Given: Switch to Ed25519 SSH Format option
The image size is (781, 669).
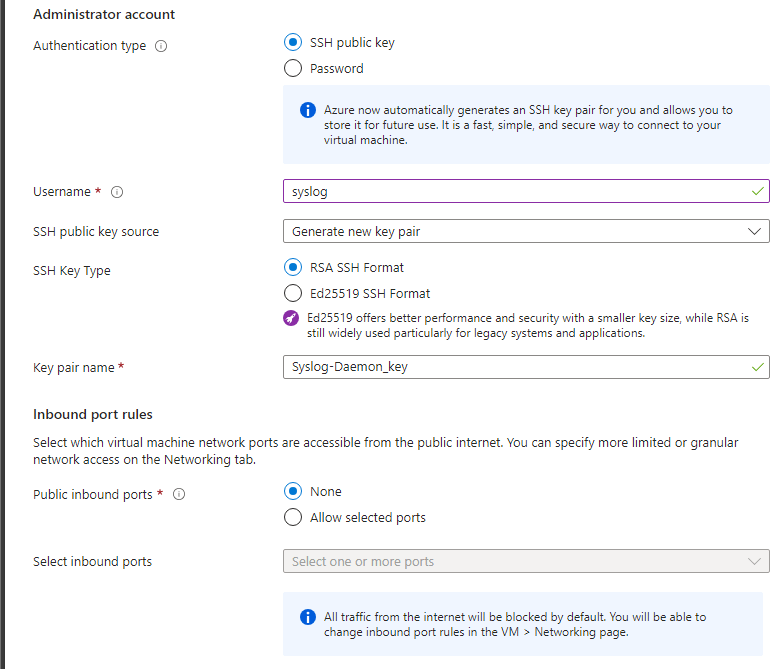Looking at the screenshot, I should coord(293,294).
